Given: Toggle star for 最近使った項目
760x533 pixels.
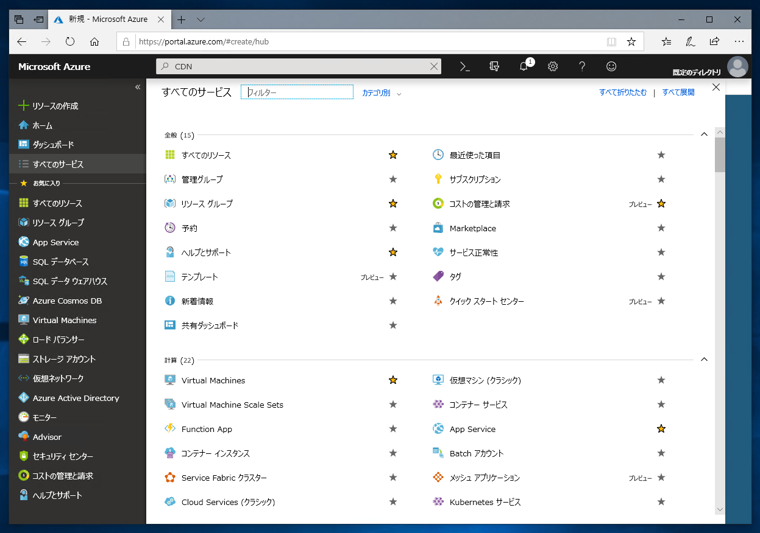Looking at the screenshot, I should (661, 155).
